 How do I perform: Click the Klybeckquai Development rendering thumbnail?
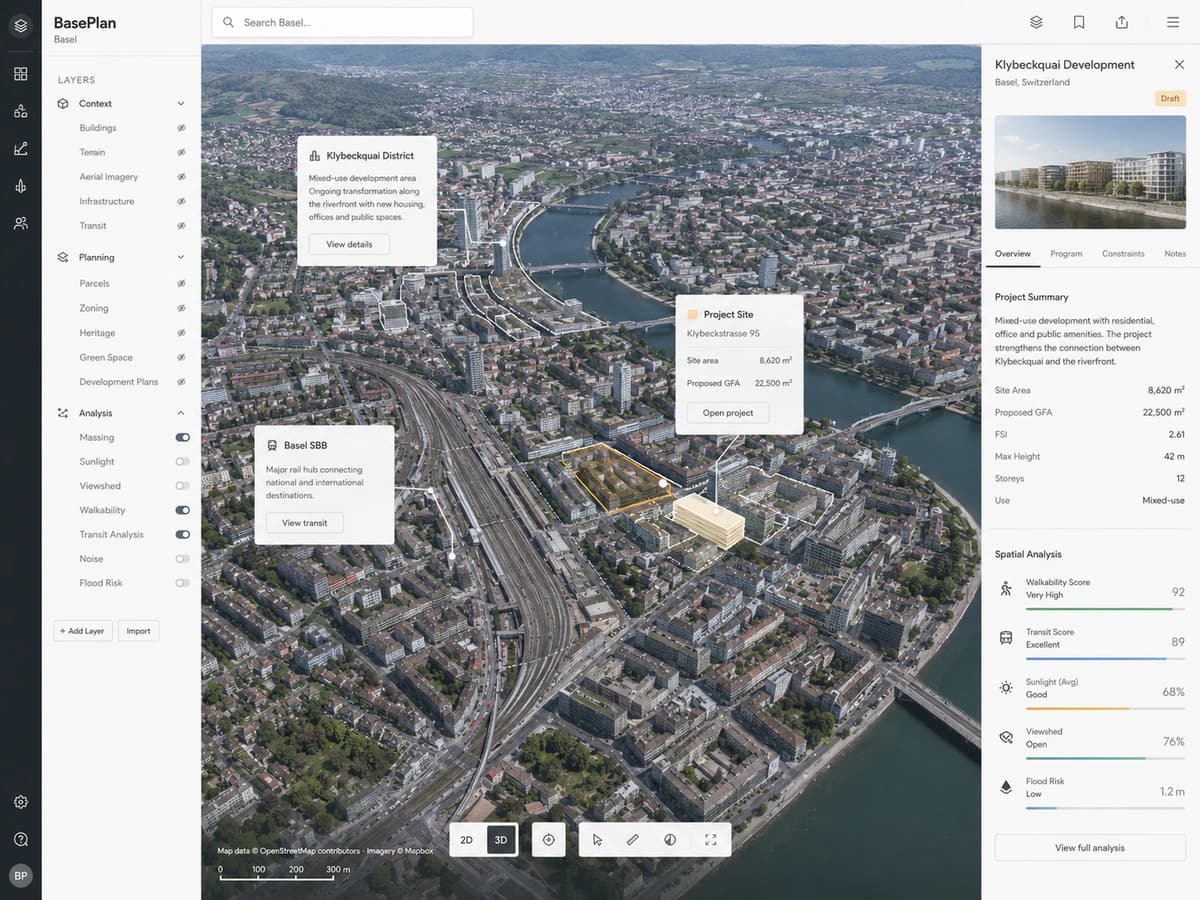(1090, 172)
